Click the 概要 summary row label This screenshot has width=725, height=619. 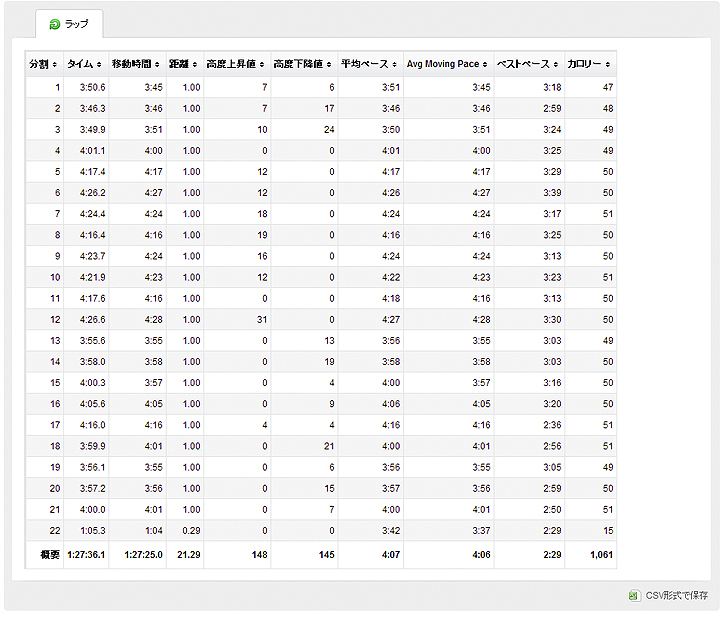(50, 554)
